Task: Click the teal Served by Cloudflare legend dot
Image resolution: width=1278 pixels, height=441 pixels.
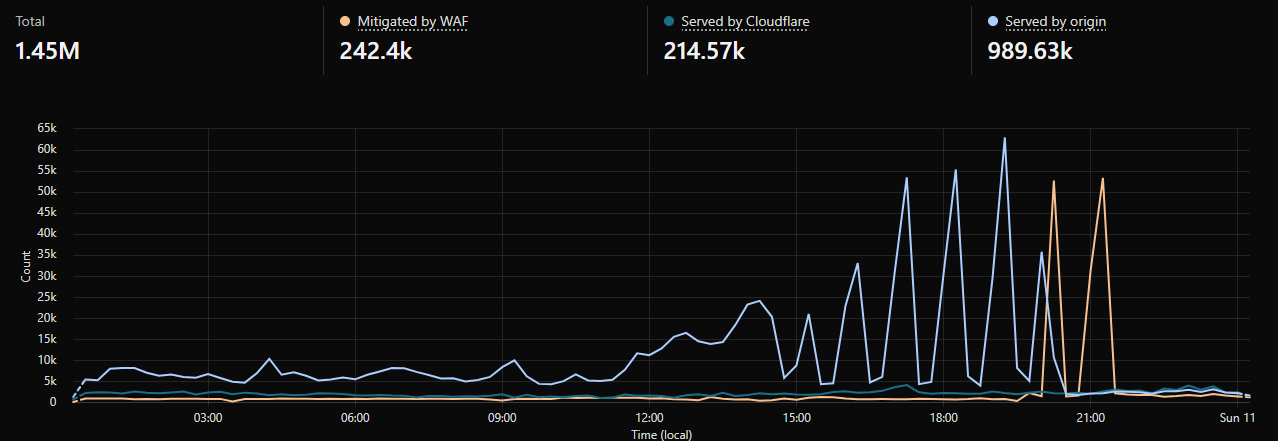Action: 668,21
